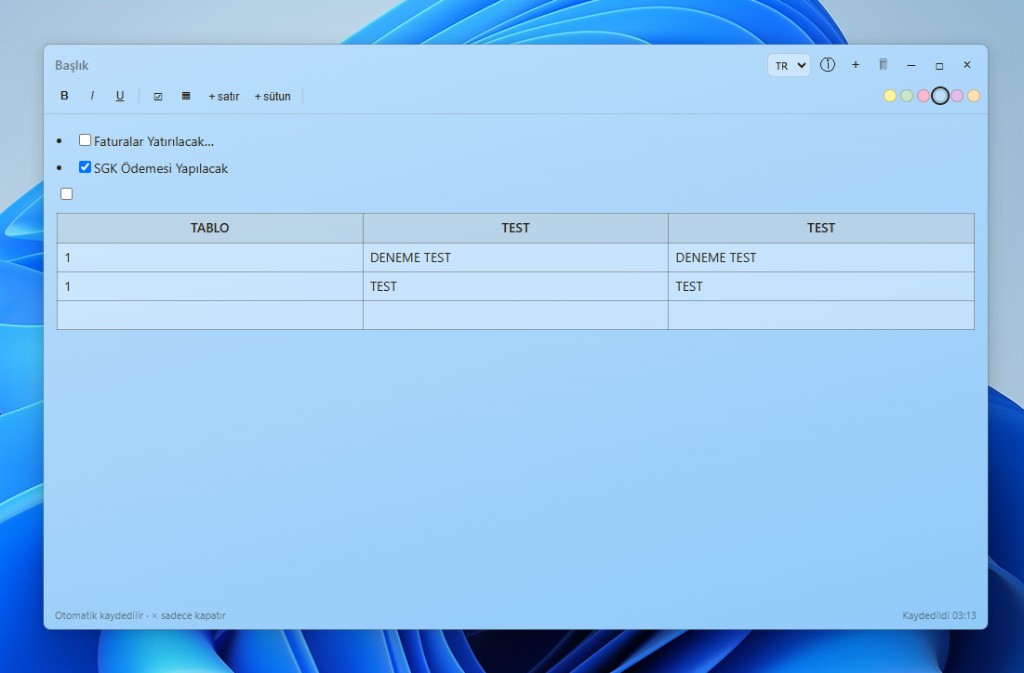Click the middle column DENEME TEST cell
1024x673 pixels.
(515, 258)
